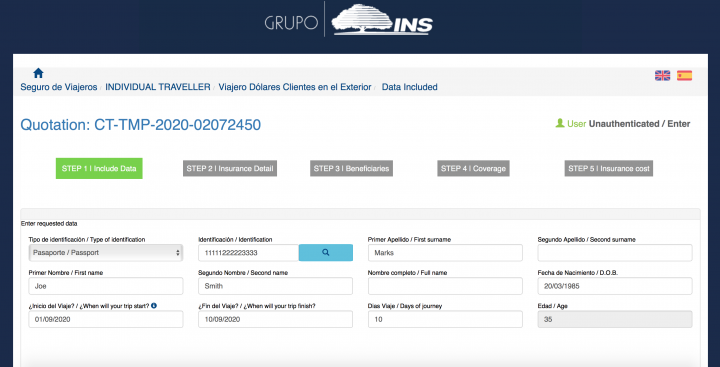720x367 pixels.
Task: Open Seguro de Viajeros breadcrumb link
Action: (59, 87)
